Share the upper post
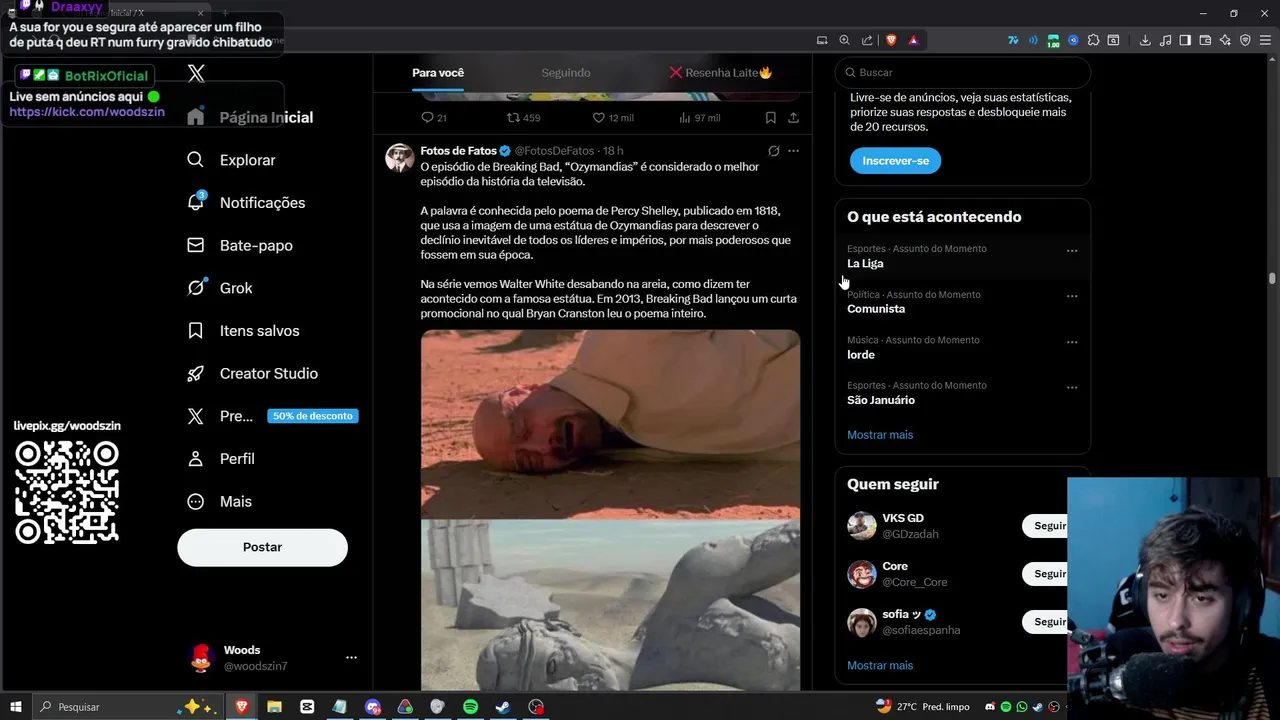This screenshot has height=720, width=1280. [793, 118]
